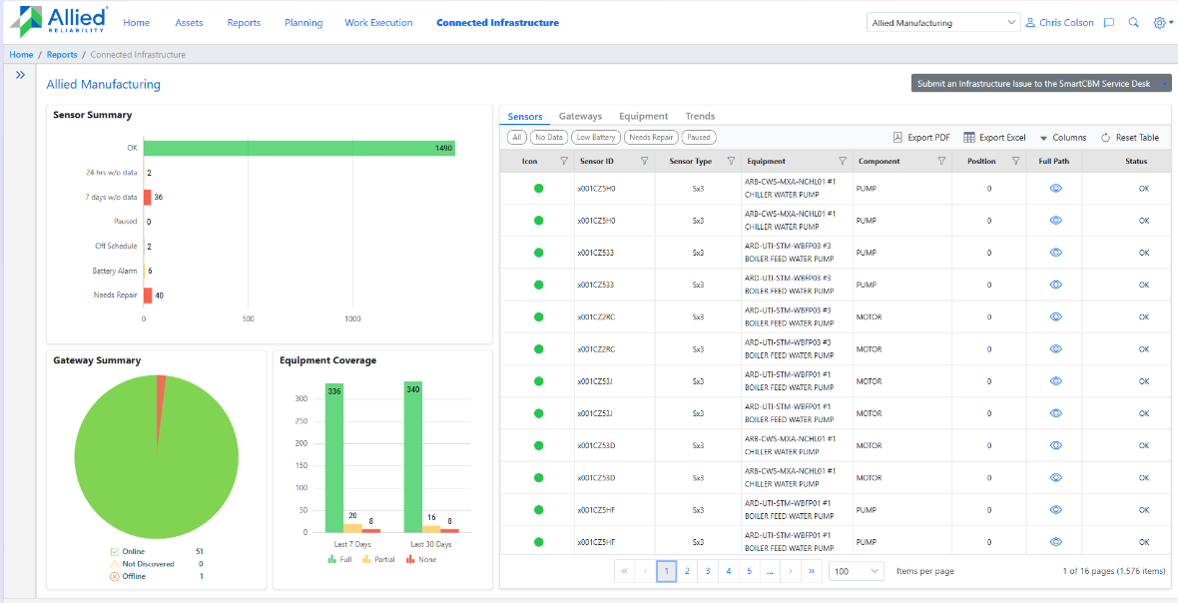Sort by the Status column header
Screen dimensions: 1178x603
(1136, 161)
